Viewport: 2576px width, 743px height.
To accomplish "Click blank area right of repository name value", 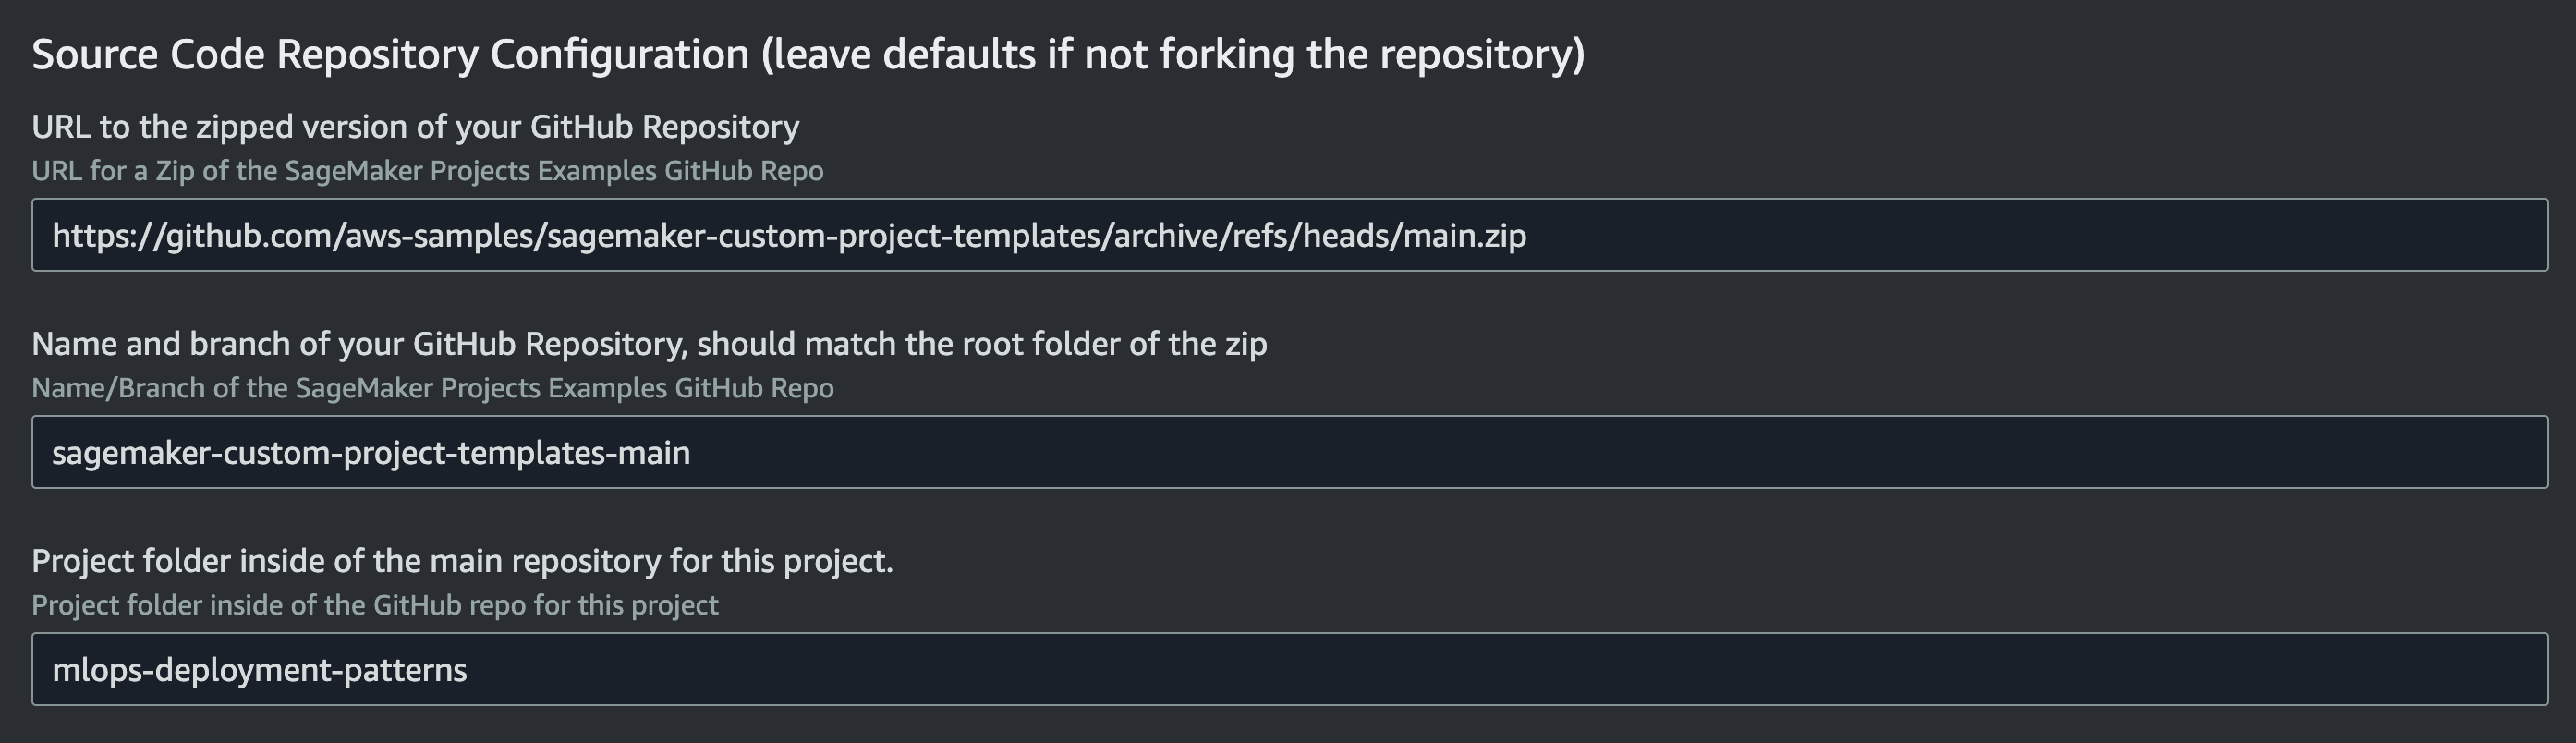I will [x=1620, y=452].
